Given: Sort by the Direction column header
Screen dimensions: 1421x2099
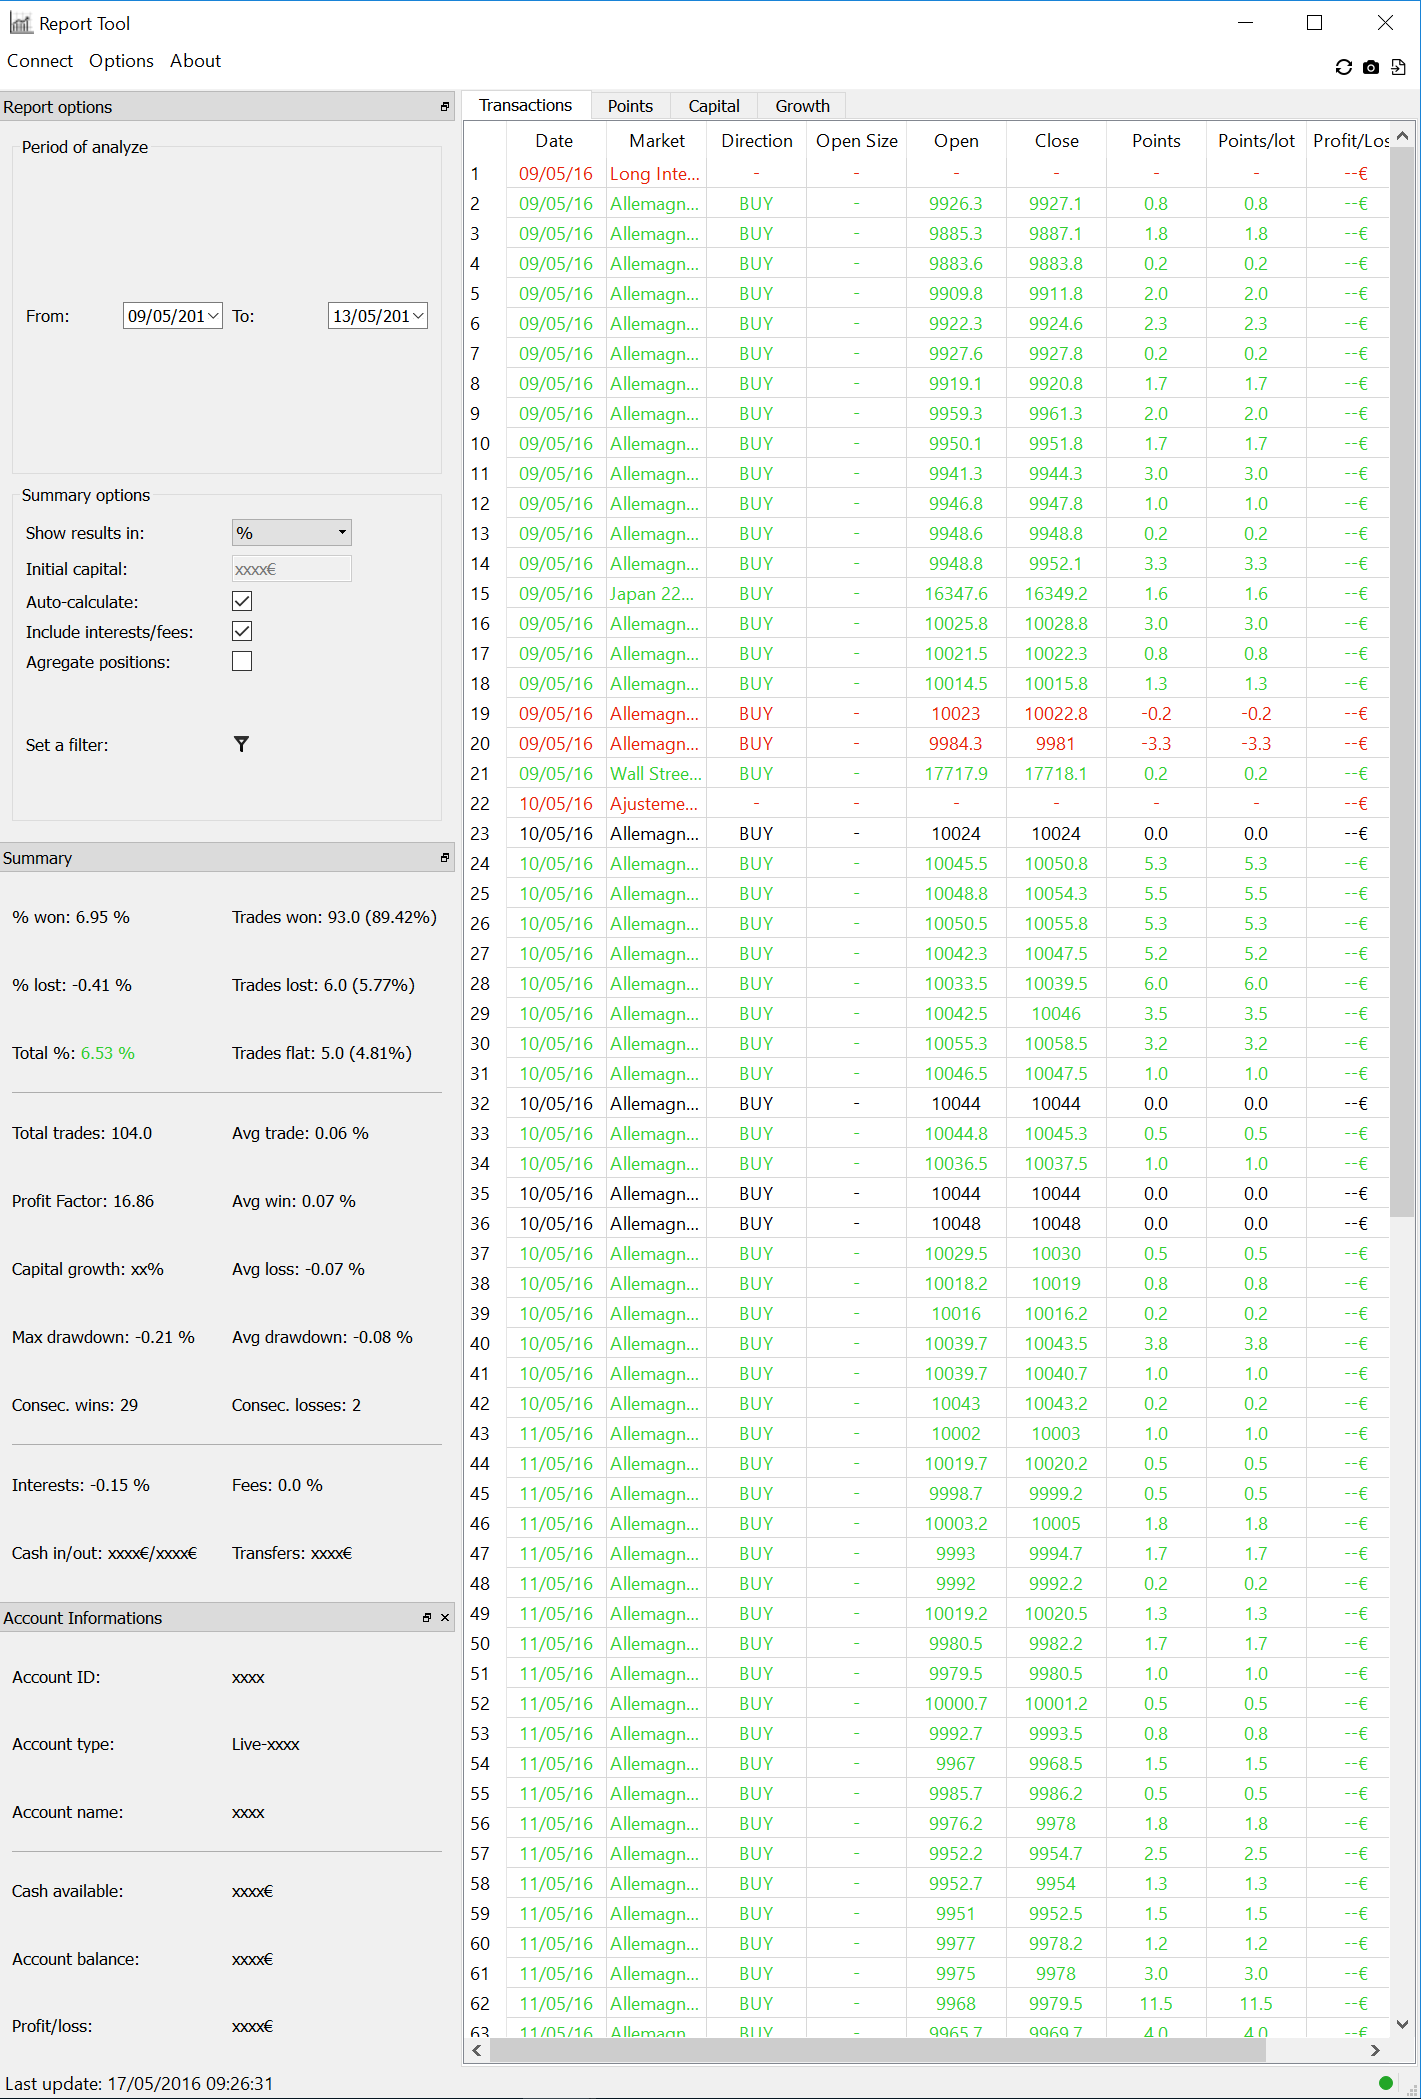Looking at the screenshot, I should pyautogui.click(x=757, y=141).
